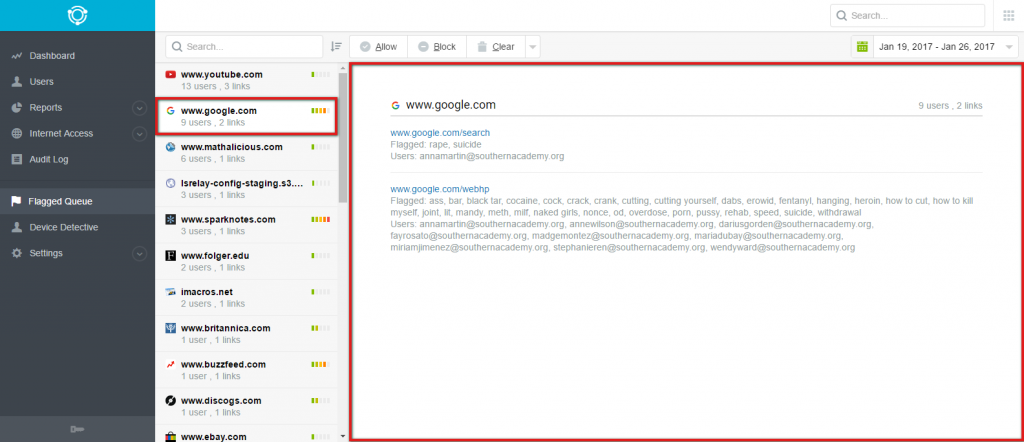Image resolution: width=1024 pixels, height=442 pixels.
Task: Open the www.google.com/webhp link
Action: click(x=440, y=189)
